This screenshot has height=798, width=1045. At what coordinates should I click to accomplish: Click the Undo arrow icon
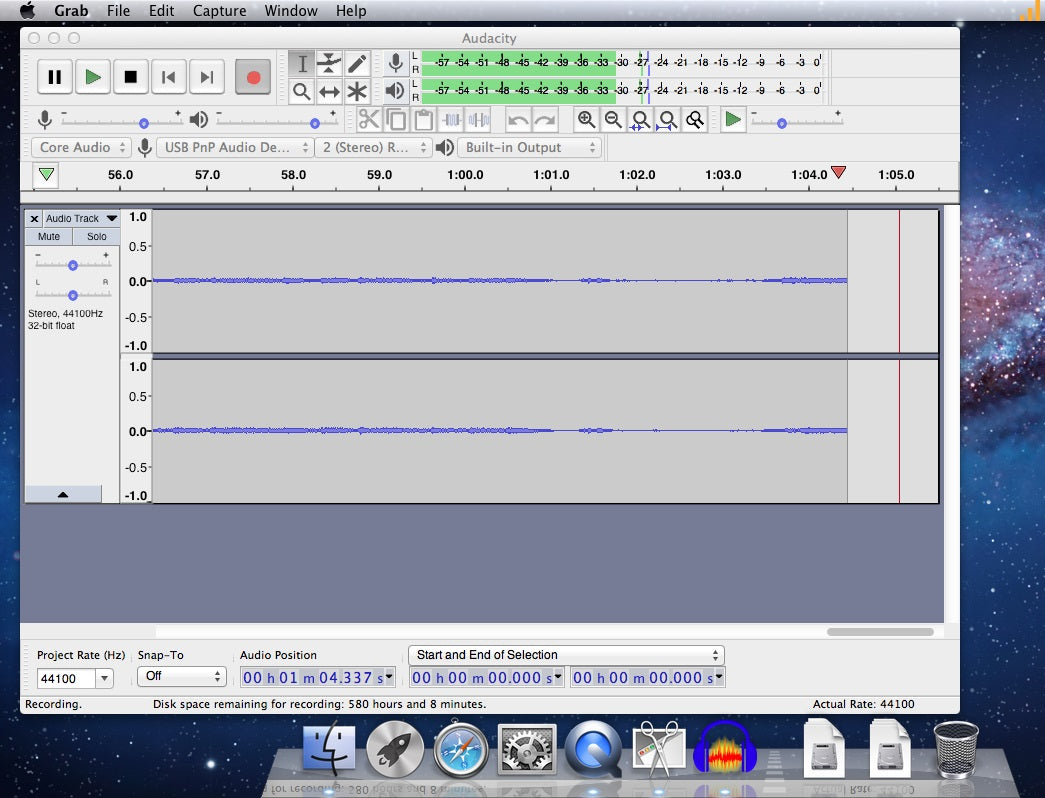(518, 120)
